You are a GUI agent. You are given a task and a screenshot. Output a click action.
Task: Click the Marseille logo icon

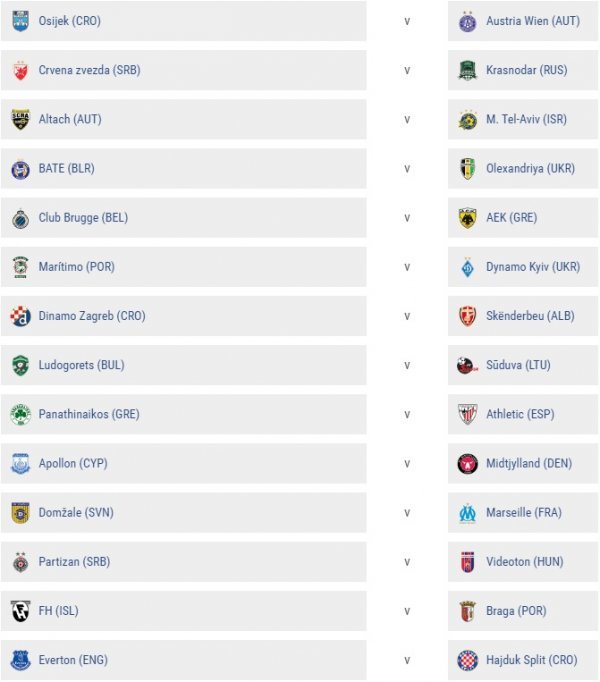[x=468, y=513]
